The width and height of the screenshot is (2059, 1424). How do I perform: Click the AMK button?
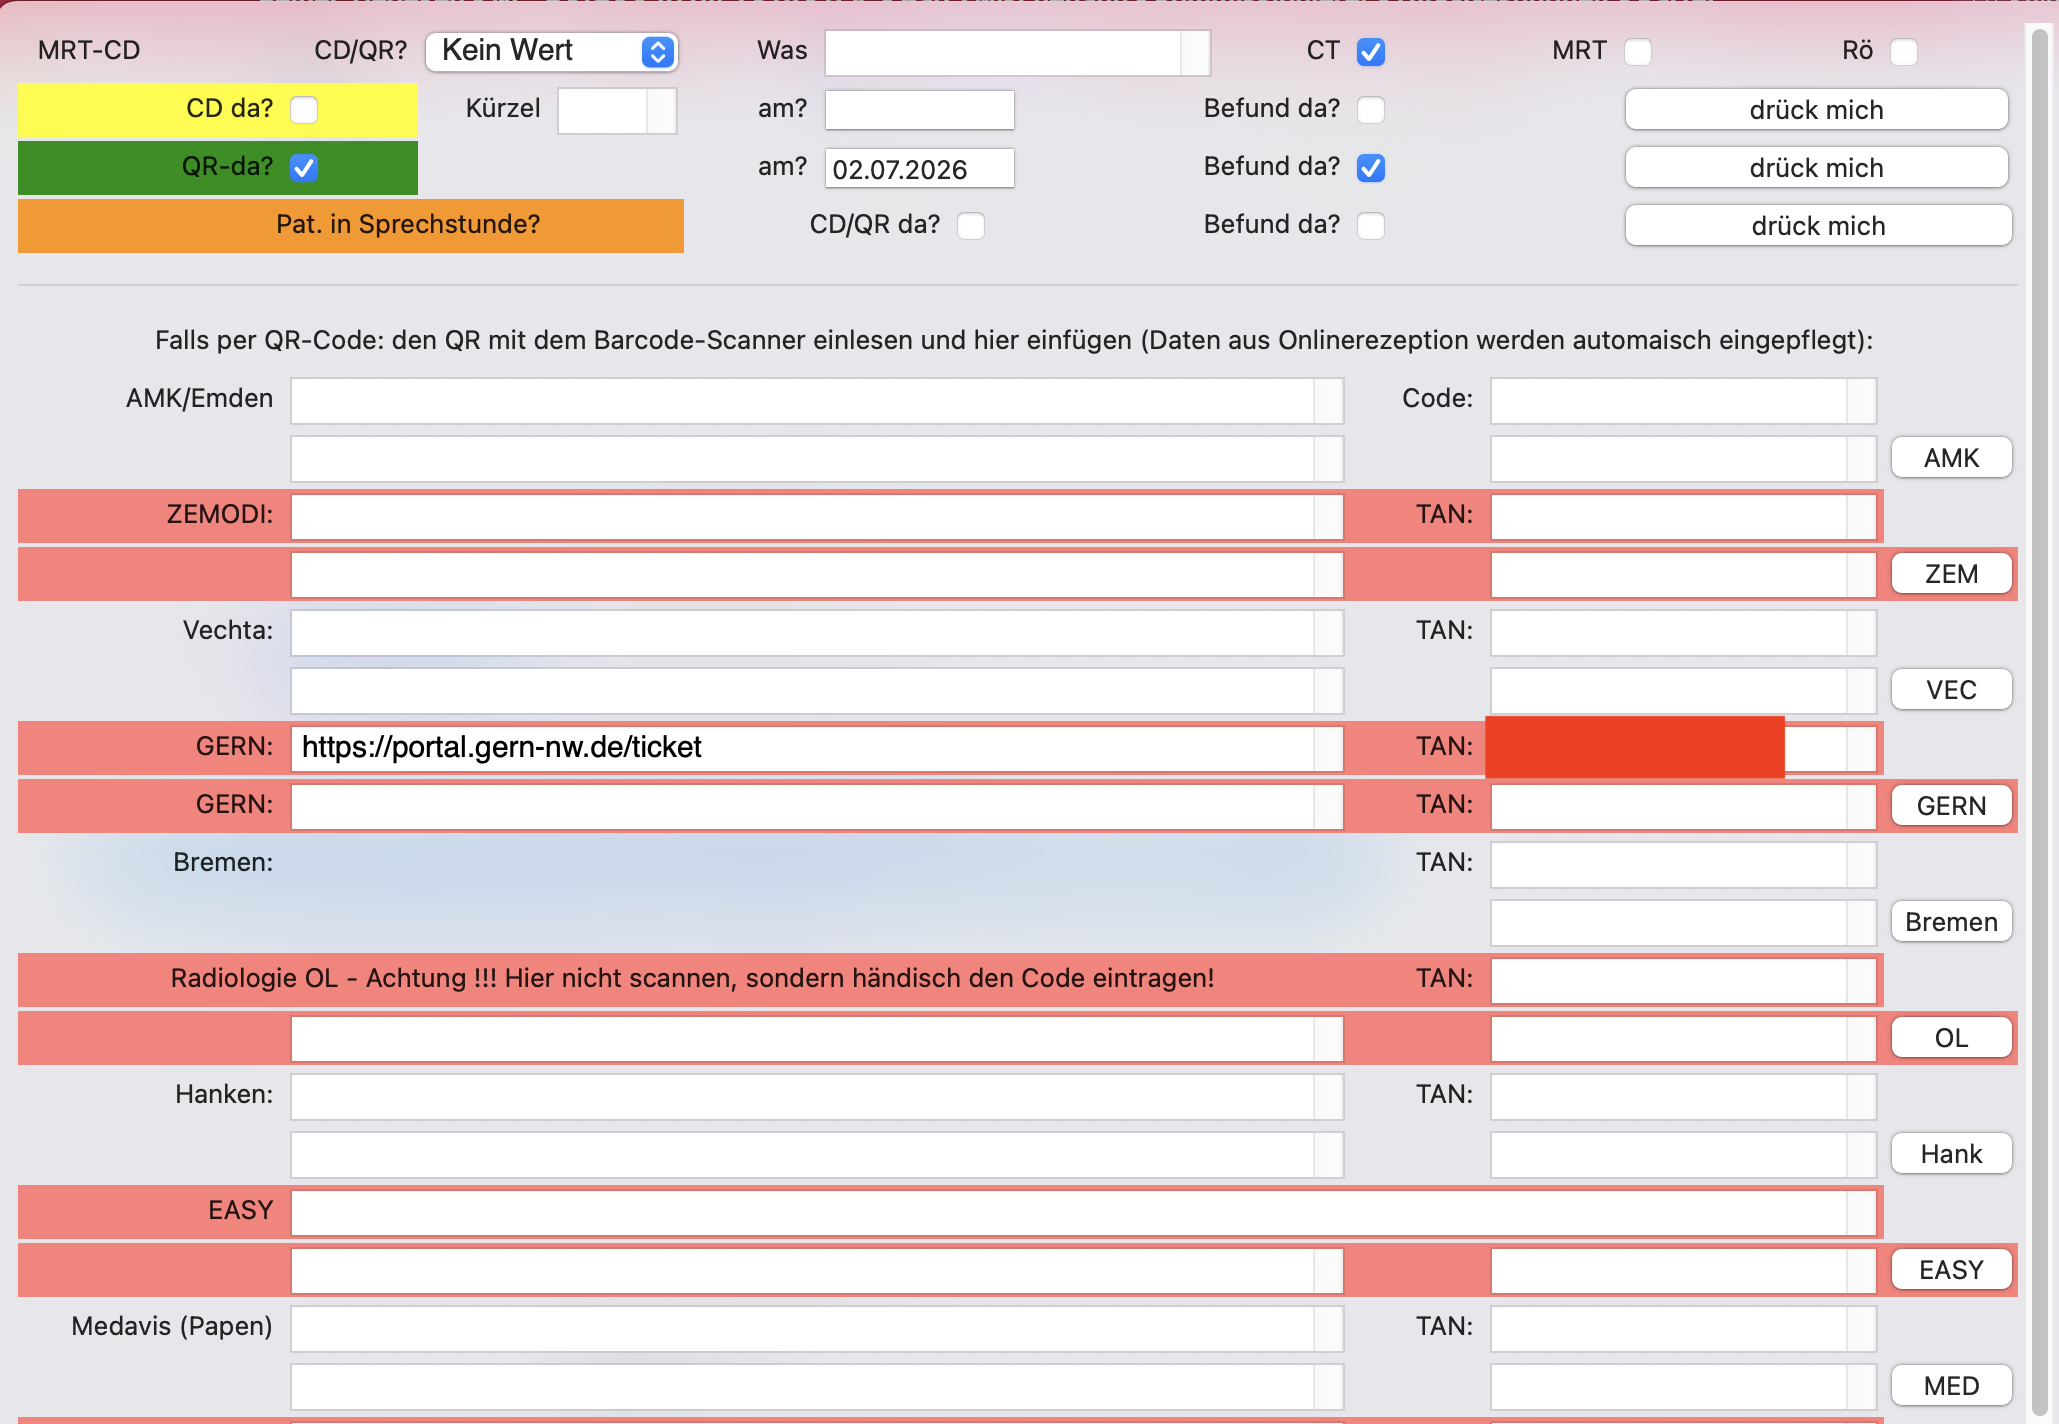tap(1951, 458)
